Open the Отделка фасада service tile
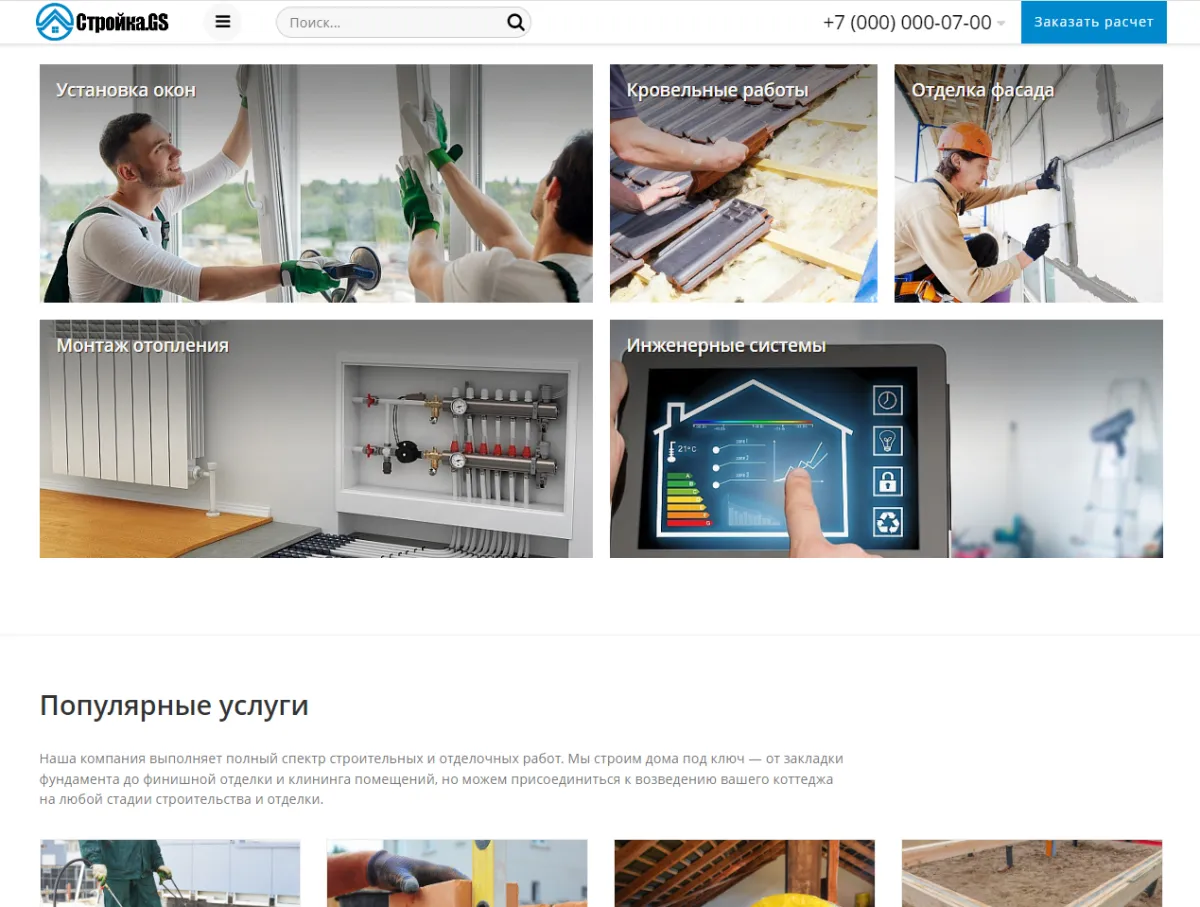 pyautogui.click(x=1028, y=183)
